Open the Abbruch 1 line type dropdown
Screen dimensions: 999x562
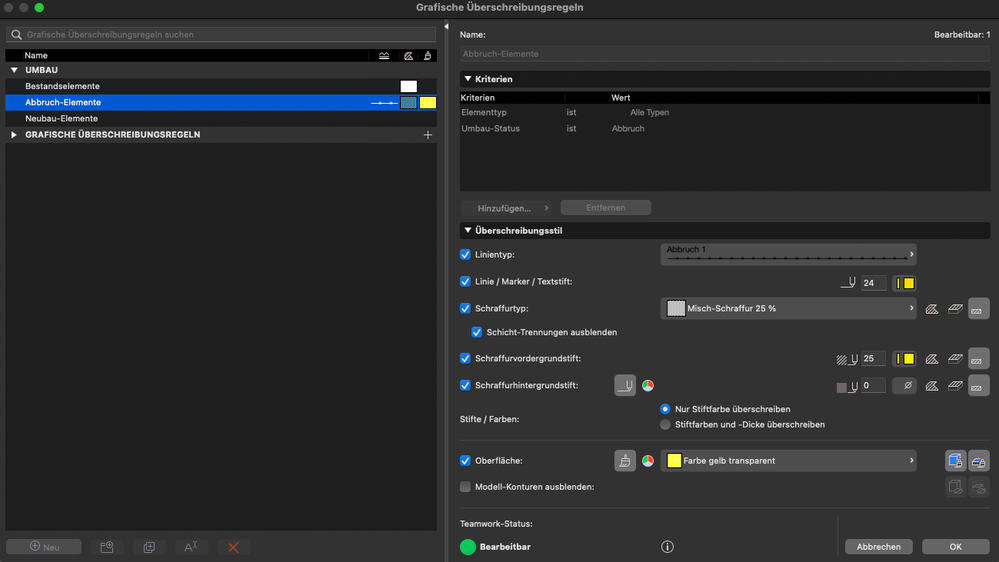[x=788, y=254]
